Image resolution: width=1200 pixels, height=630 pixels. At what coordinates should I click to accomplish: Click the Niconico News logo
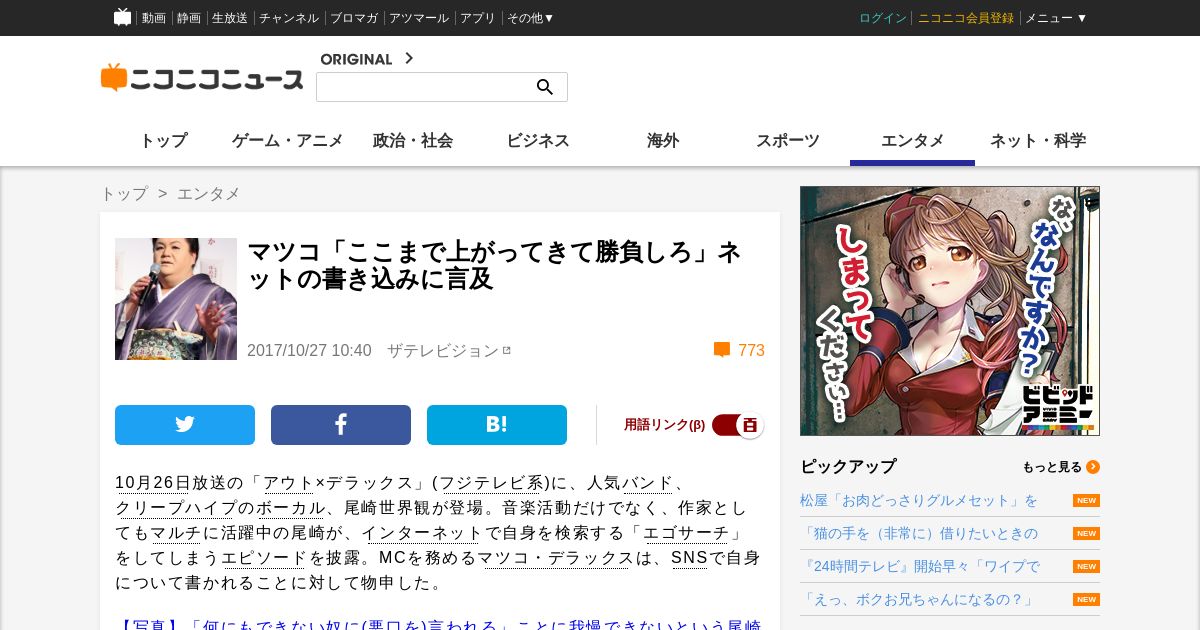click(x=202, y=78)
